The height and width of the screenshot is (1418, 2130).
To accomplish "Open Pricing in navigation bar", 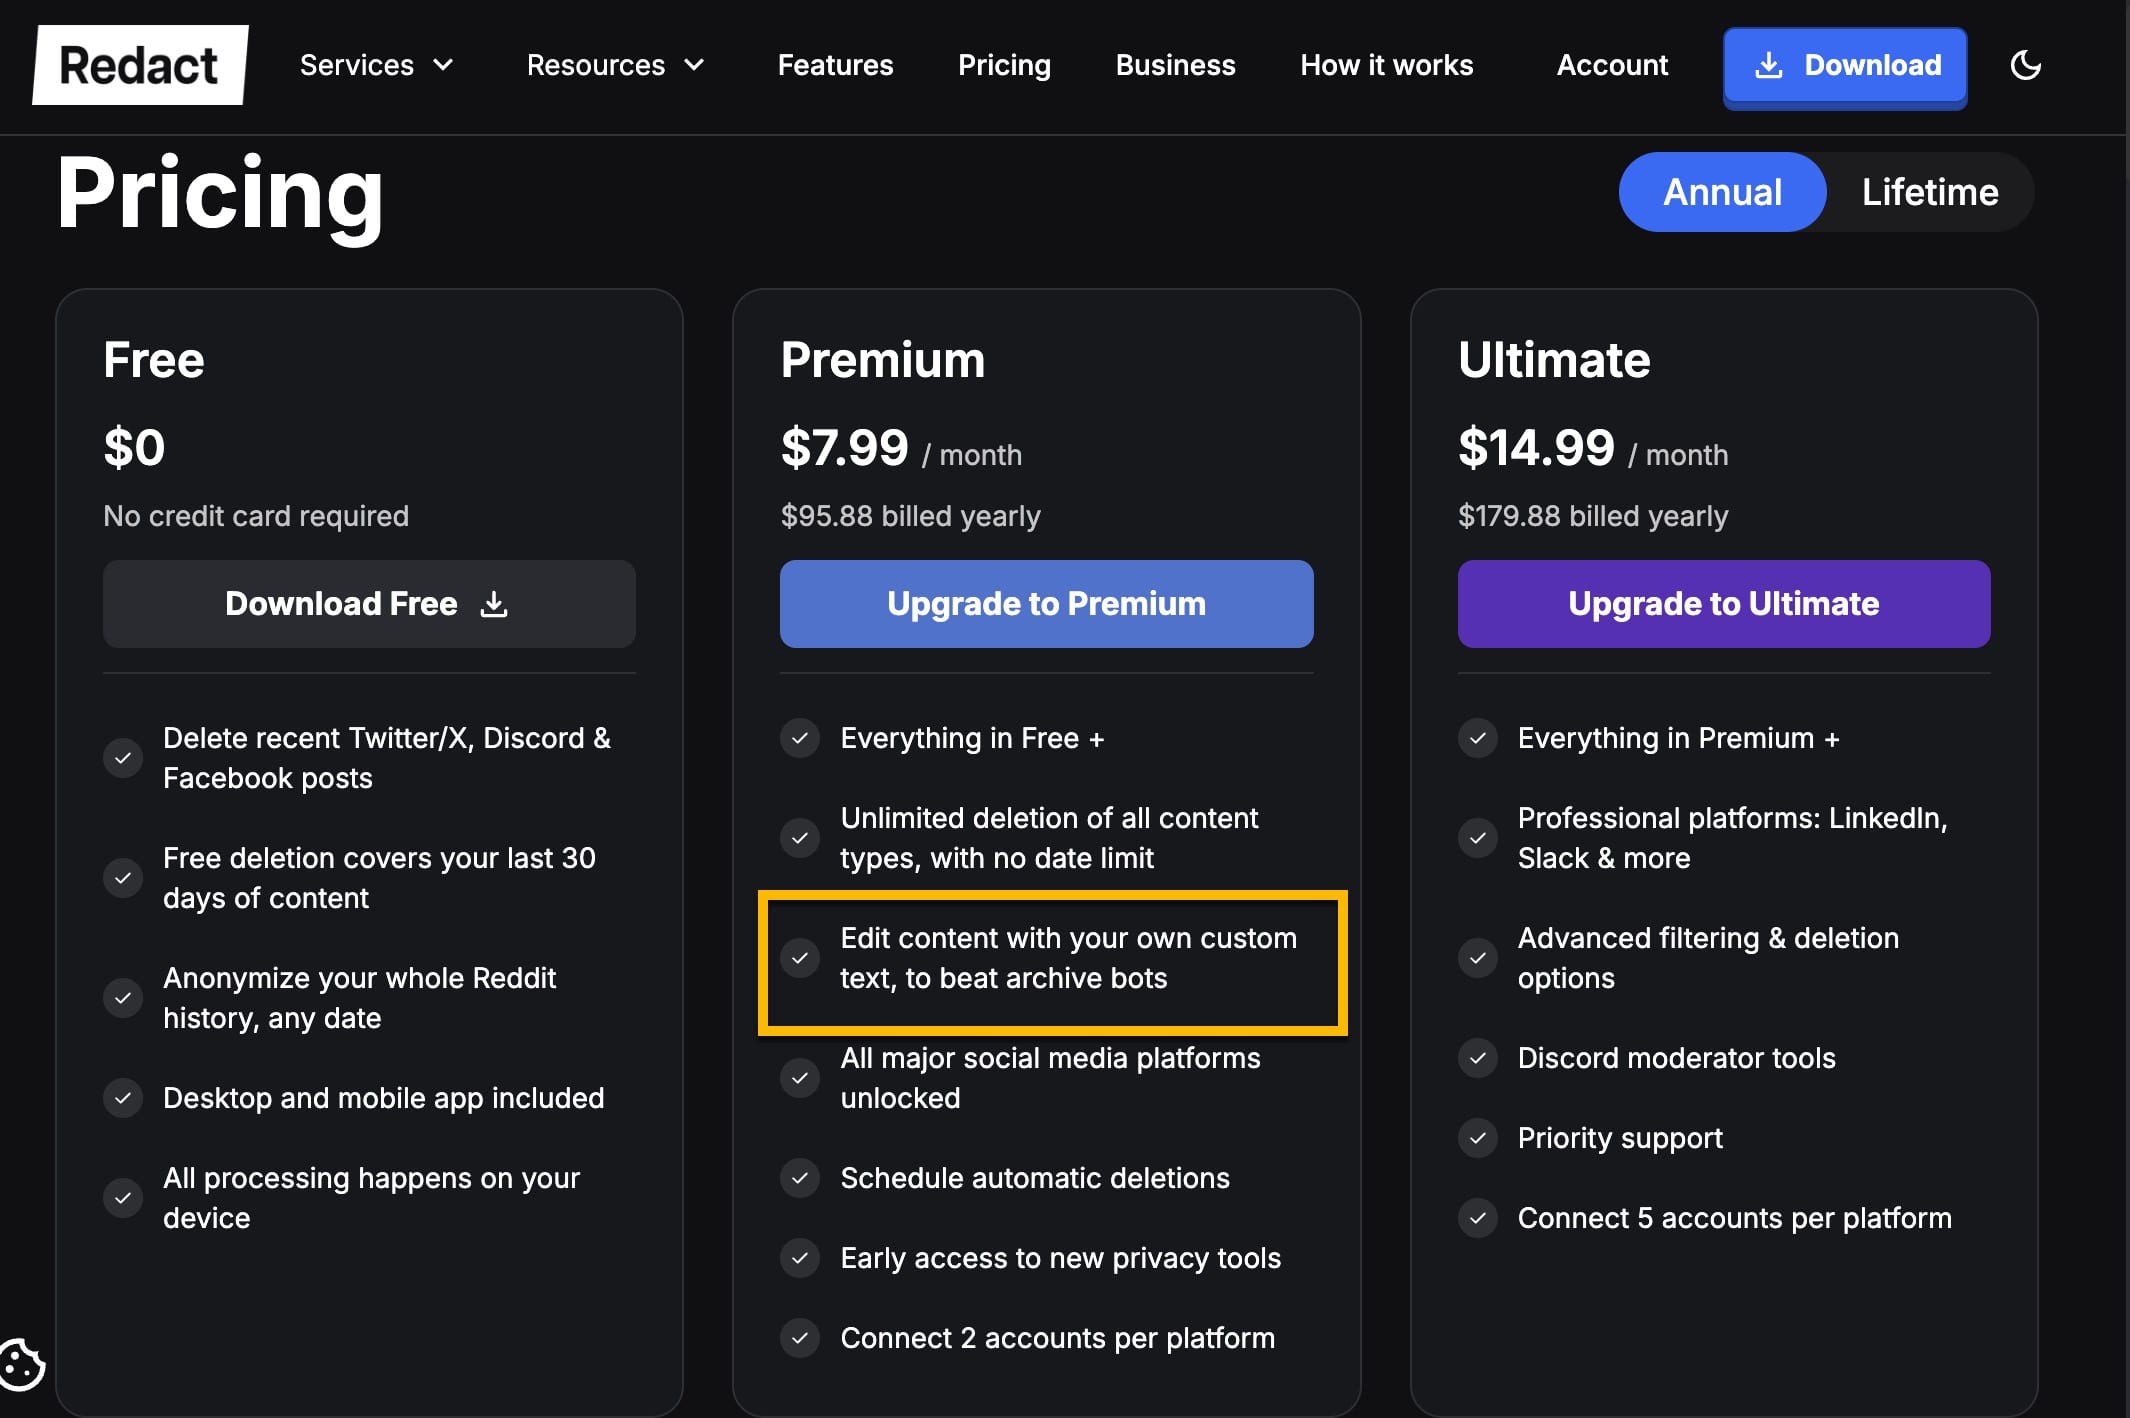I will click(x=1004, y=65).
